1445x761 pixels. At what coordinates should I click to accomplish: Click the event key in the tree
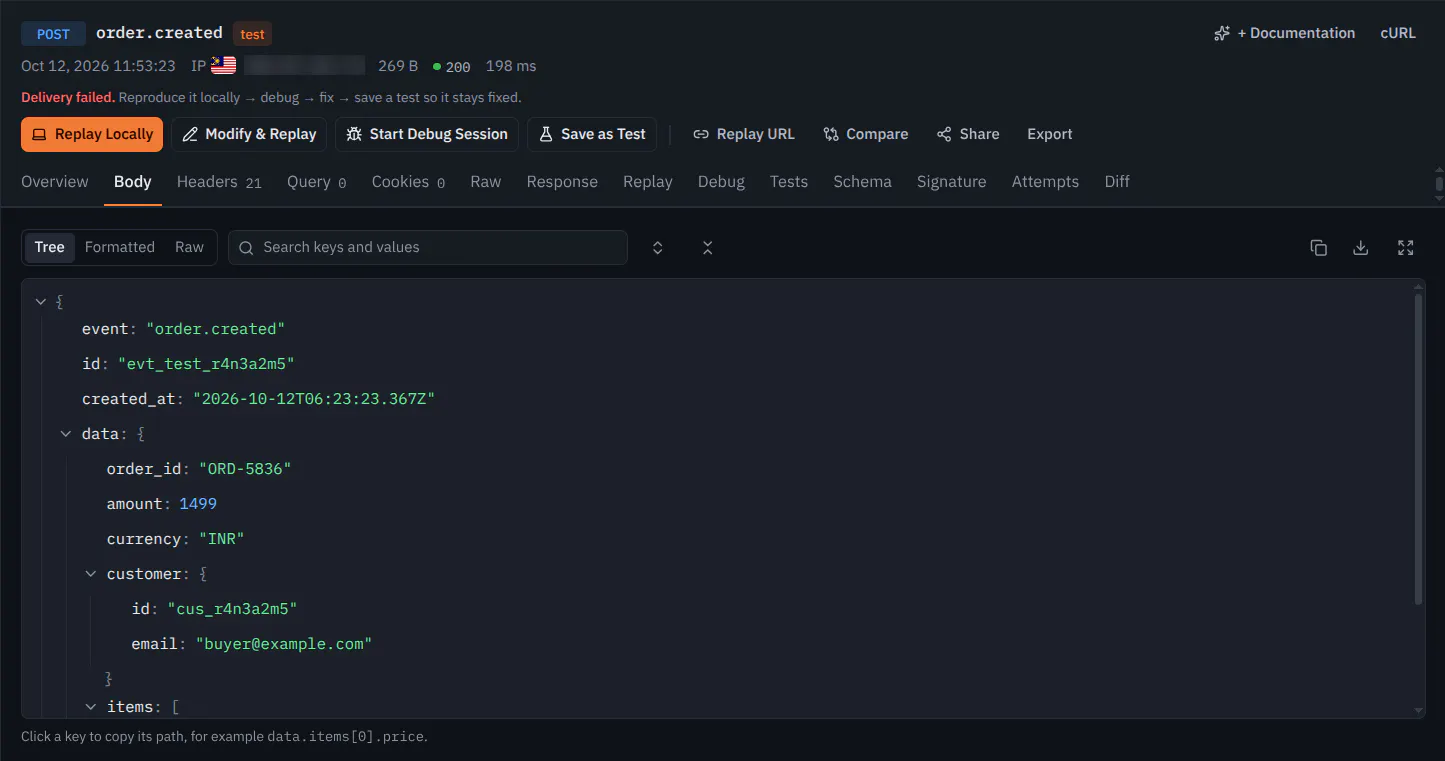[x=105, y=329]
